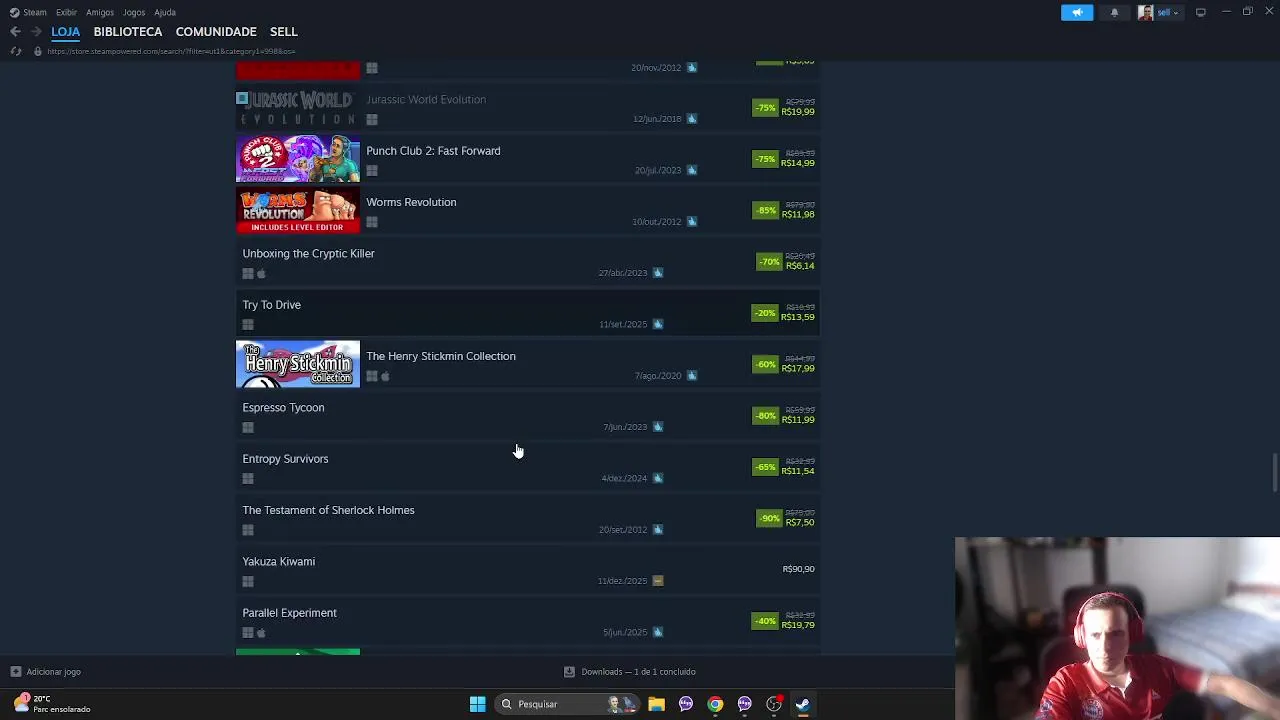This screenshot has height=720, width=1280.
Task: Reload the store page
Action: point(15,51)
